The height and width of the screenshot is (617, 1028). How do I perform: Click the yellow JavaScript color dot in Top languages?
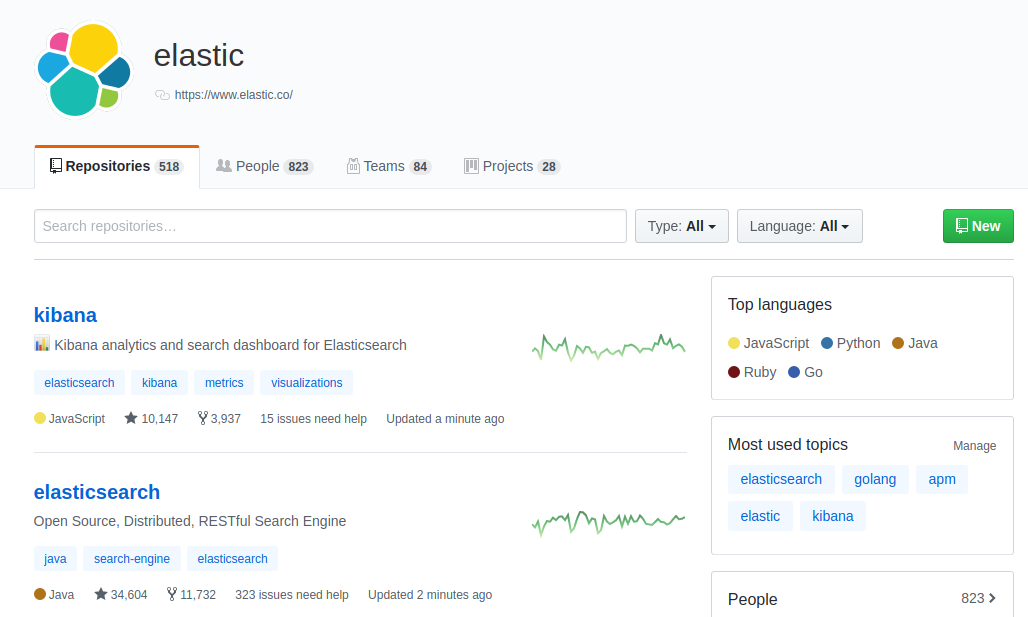[734, 343]
